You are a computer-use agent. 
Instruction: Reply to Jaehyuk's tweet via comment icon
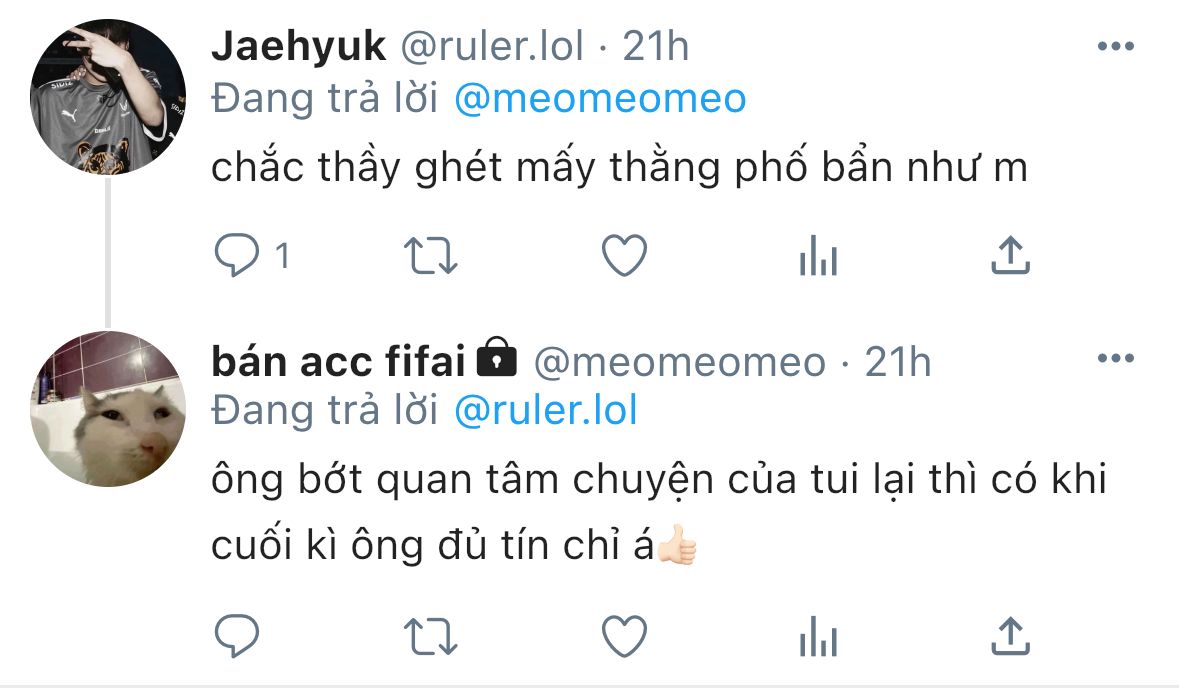[x=237, y=256]
